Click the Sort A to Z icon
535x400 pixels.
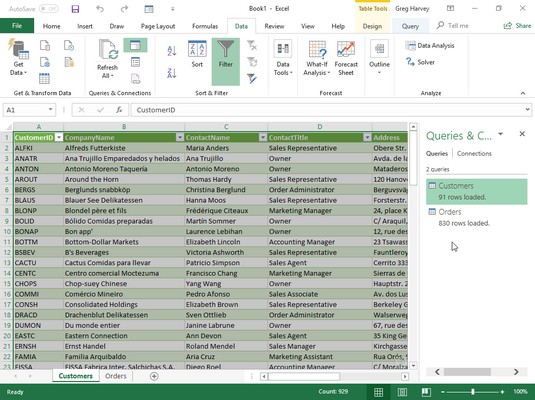172,51
